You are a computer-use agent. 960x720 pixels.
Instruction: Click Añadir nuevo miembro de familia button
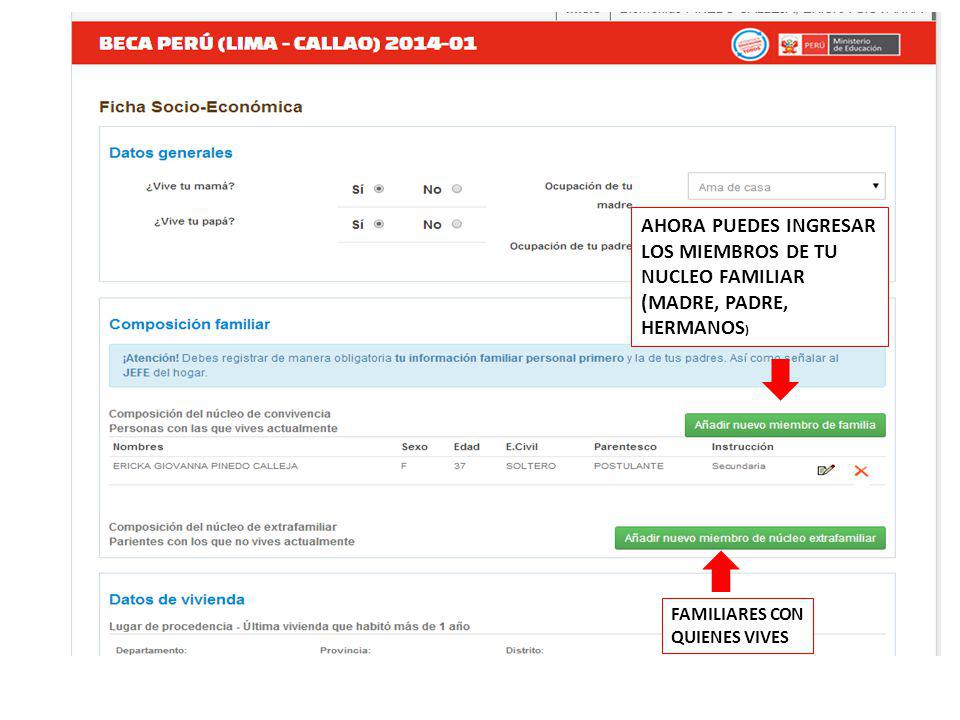tap(785, 425)
